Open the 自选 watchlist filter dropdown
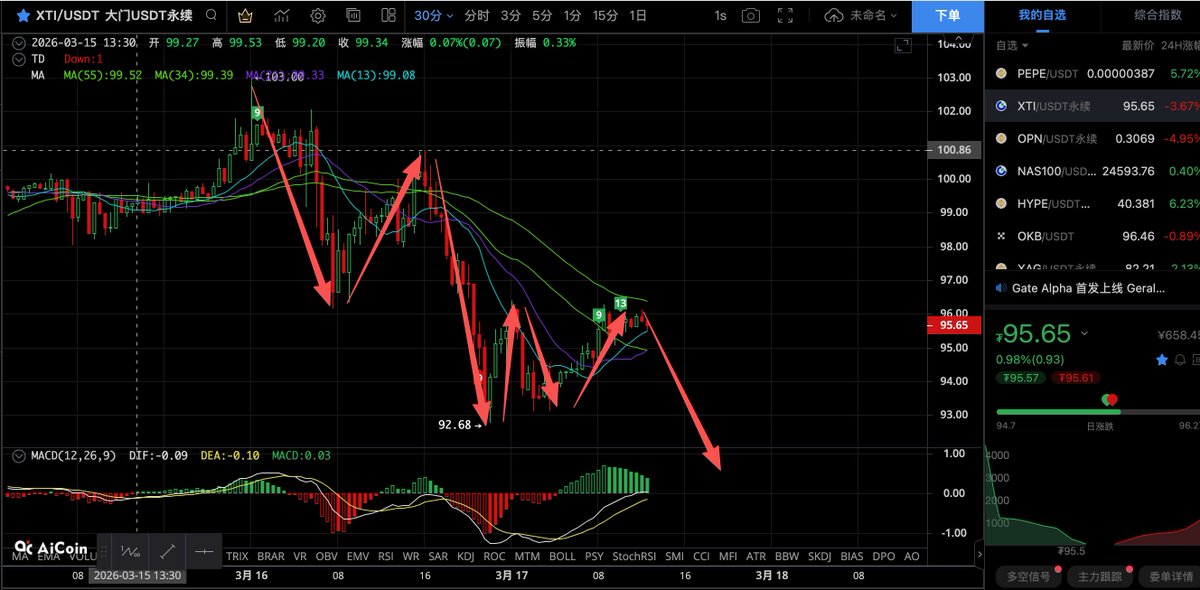Image resolution: width=1200 pixels, height=590 pixels. 1012,45
